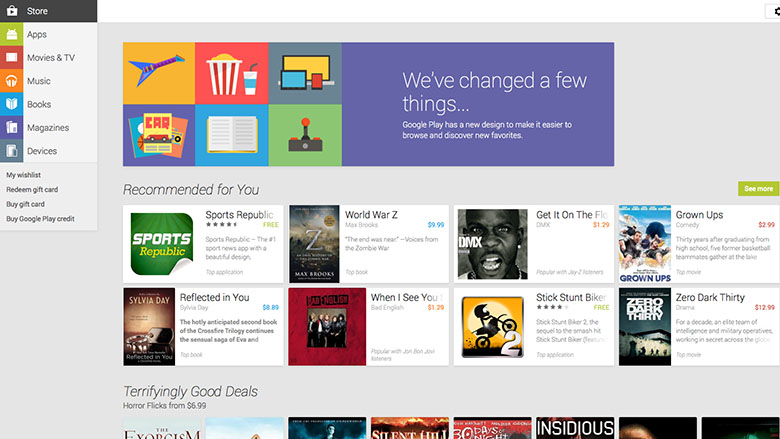
Task: Open the Apps android icon
Action: (11, 34)
